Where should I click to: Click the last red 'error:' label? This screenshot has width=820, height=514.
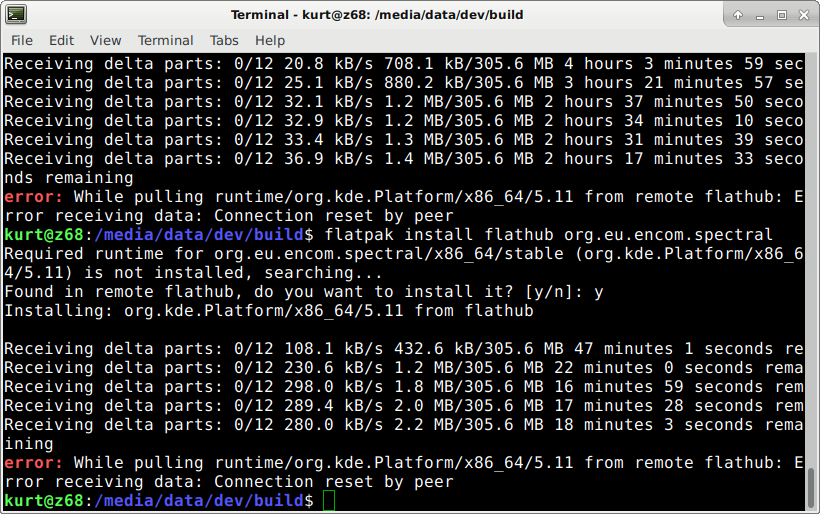point(33,462)
